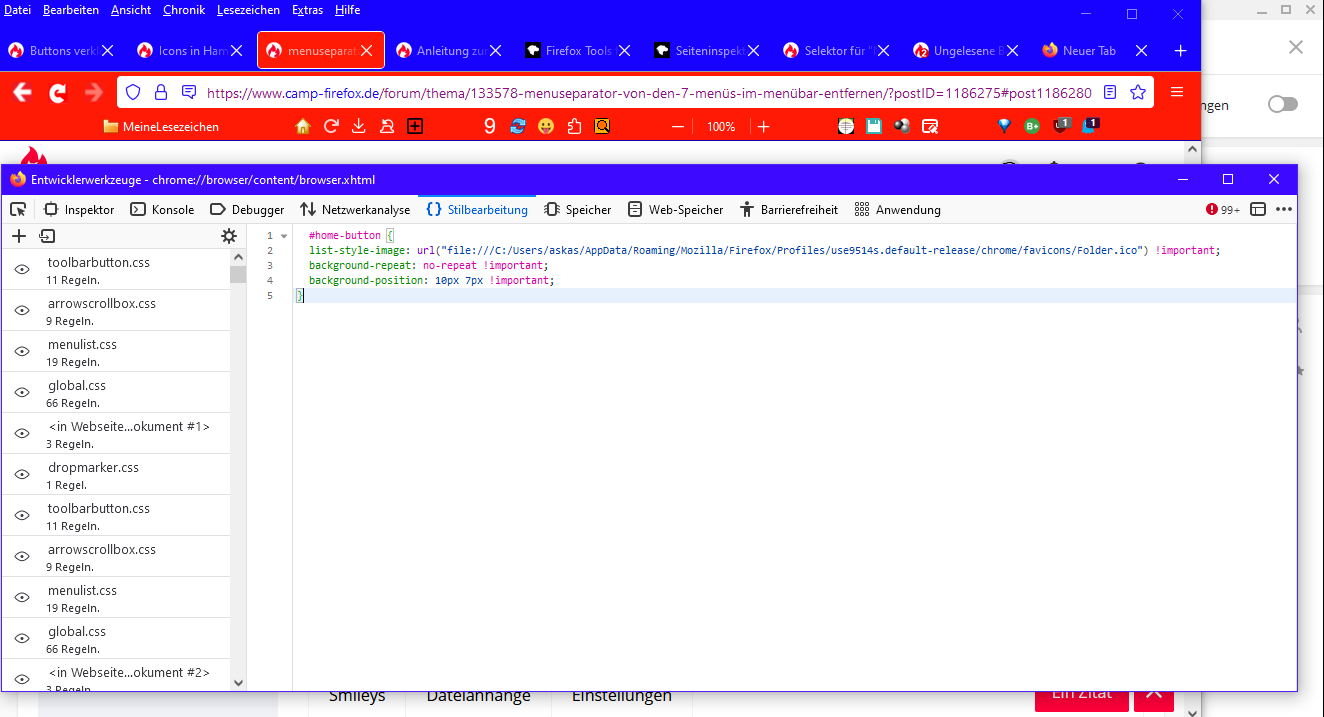Click the element picker icon in developer tools
Image resolution: width=1324 pixels, height=717 pixels.
(x=18, y=210)
